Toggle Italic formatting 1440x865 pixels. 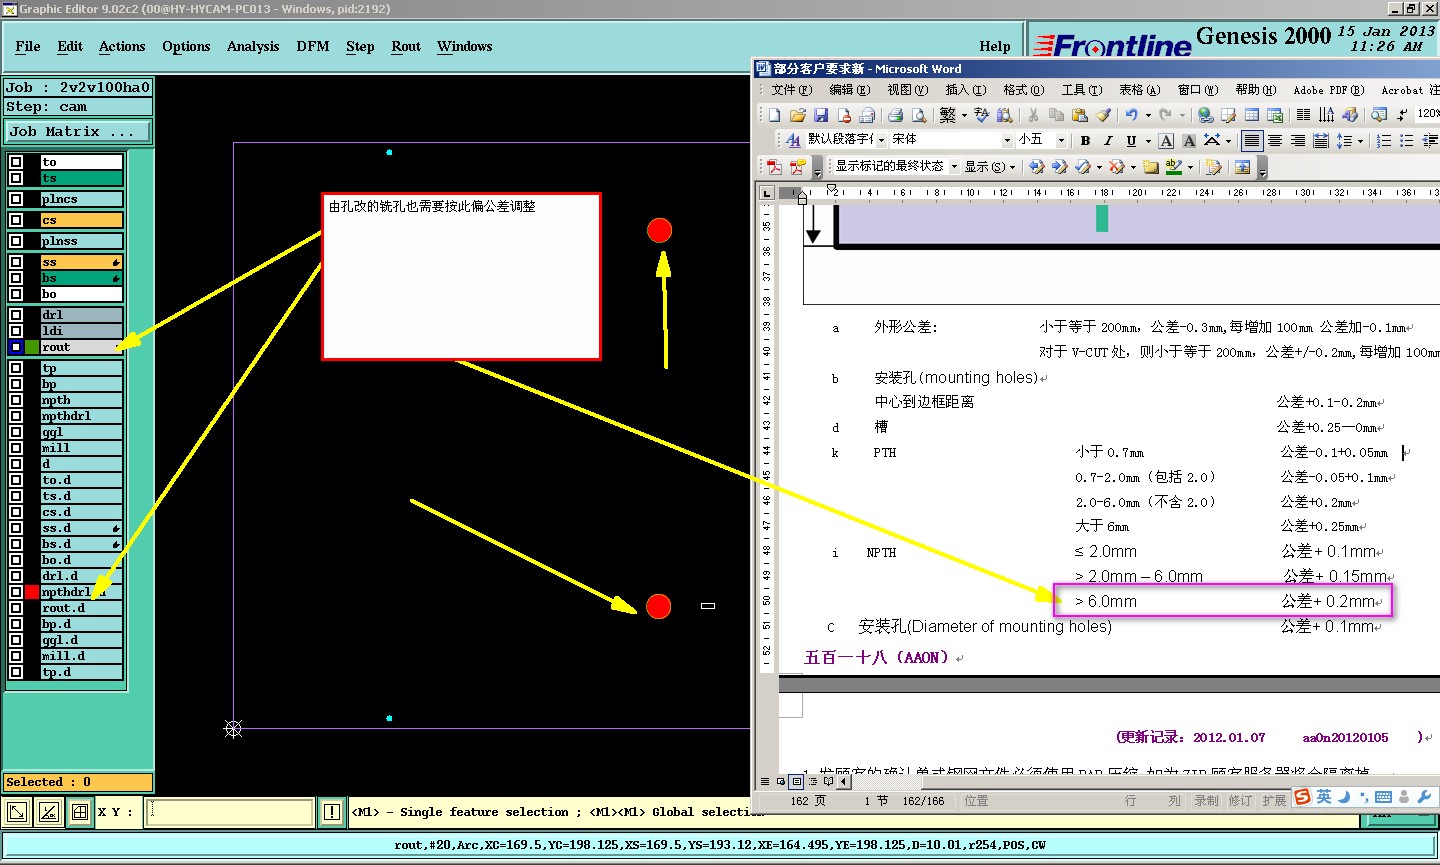(x=1108, y=141)
